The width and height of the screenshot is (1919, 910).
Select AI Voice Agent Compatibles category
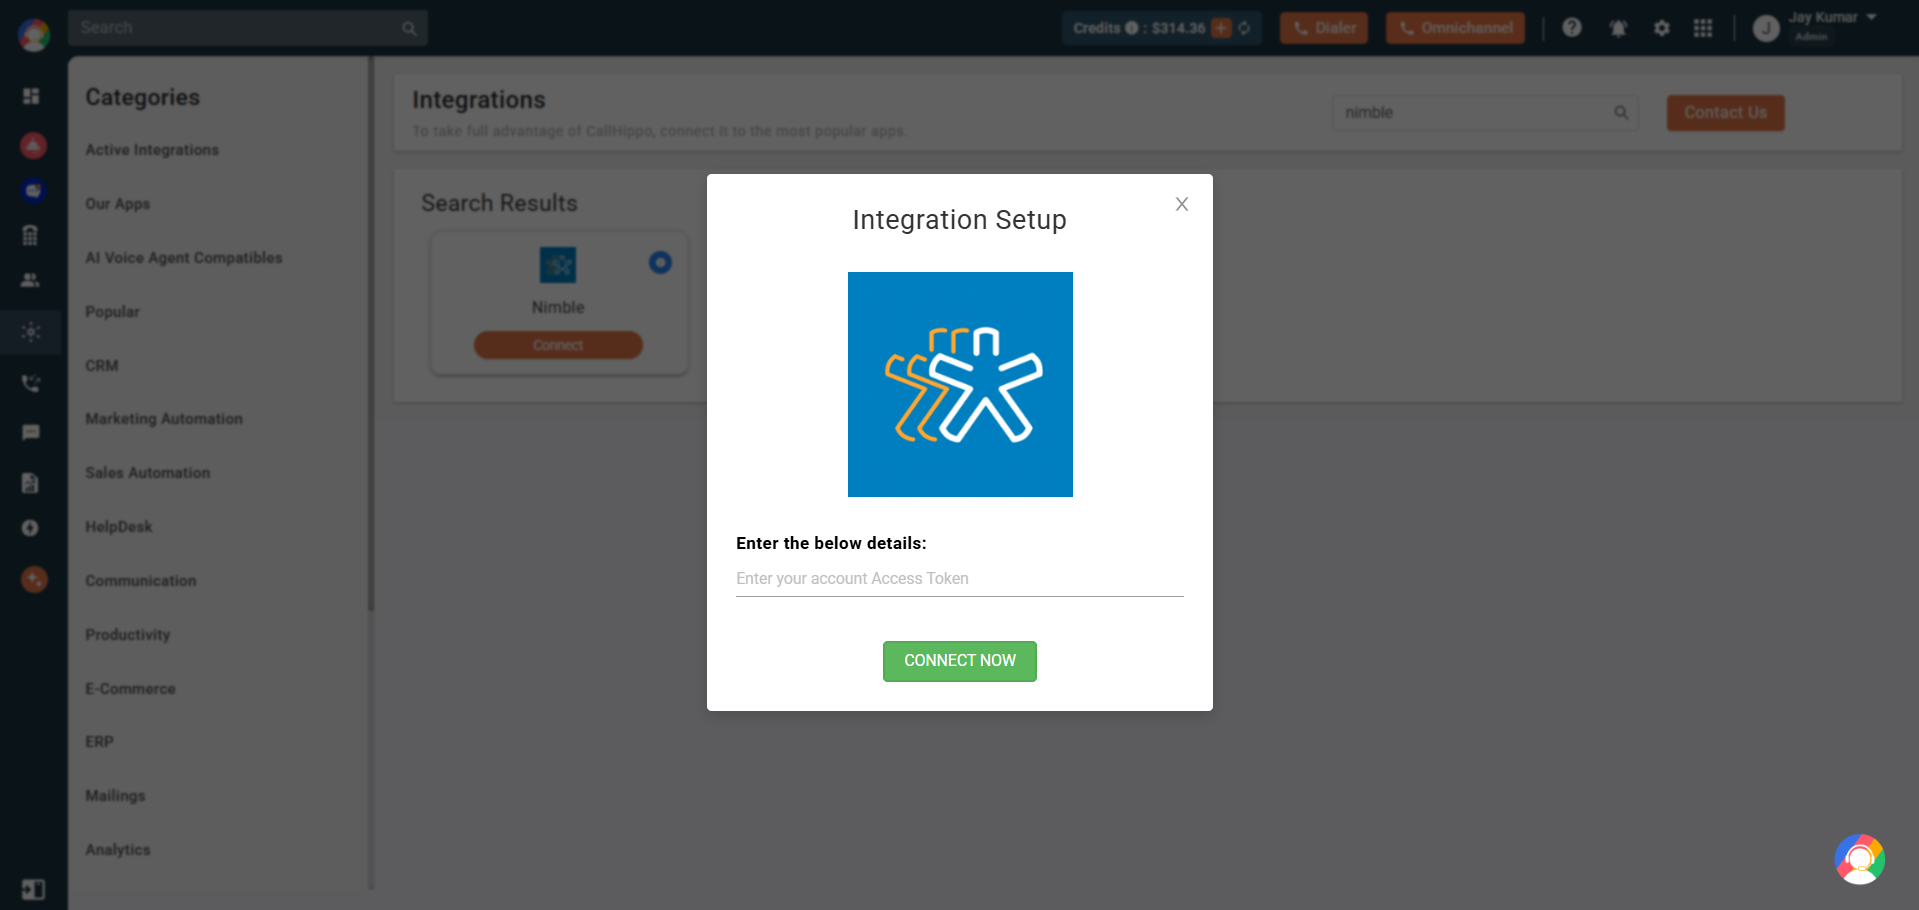pos(184,258)
